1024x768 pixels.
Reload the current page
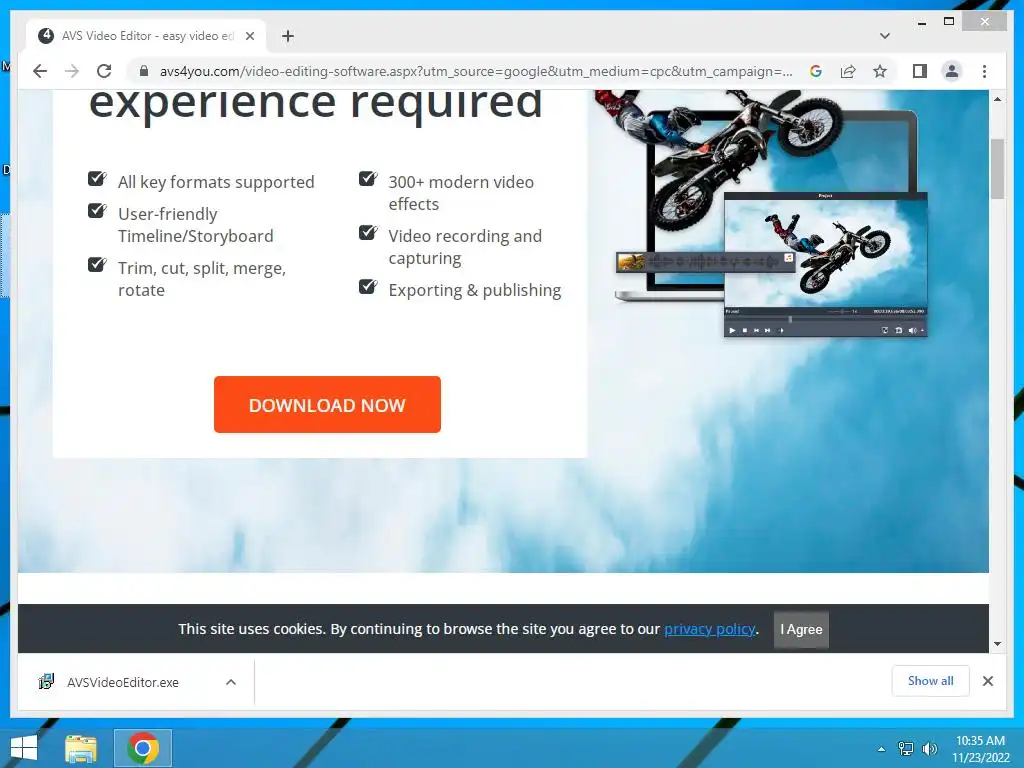104,71
